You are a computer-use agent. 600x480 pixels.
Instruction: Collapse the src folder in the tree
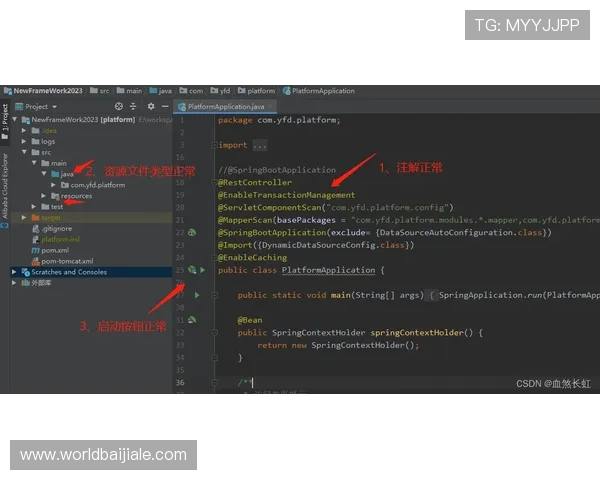click(x=26, y=152)
